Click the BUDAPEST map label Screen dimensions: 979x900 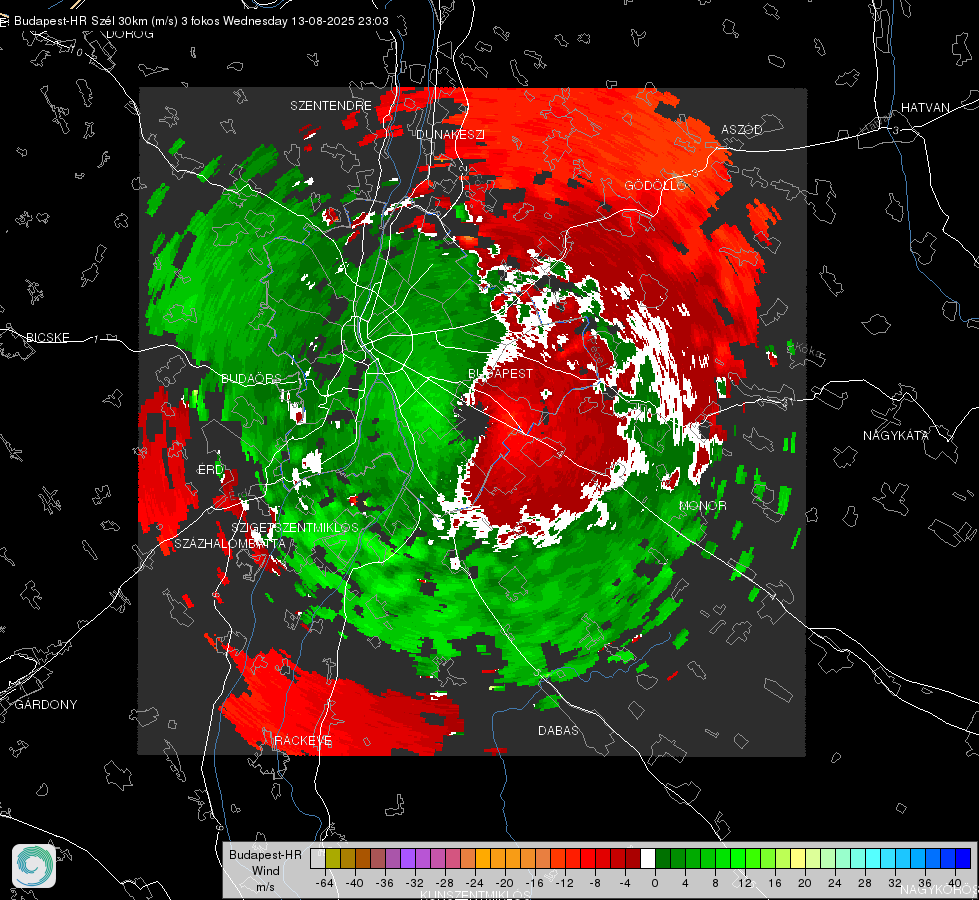(x=501, y=374)
